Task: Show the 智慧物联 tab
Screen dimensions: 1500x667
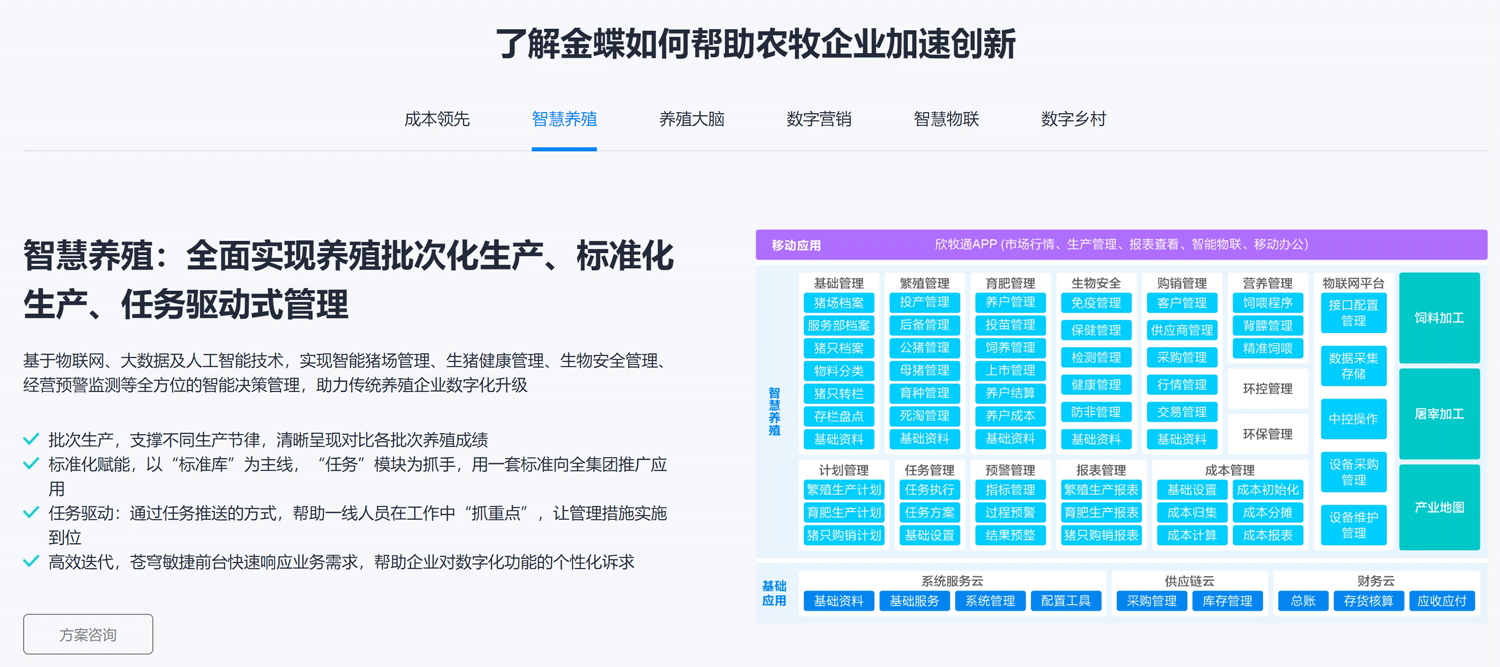Action: click(946, 119)
